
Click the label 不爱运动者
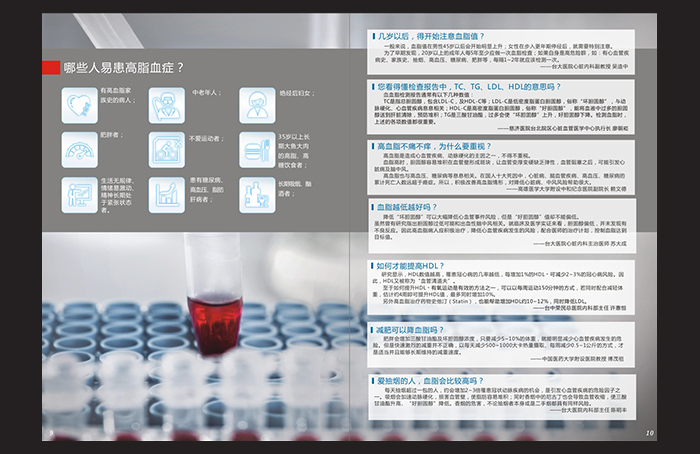point(206,138)
